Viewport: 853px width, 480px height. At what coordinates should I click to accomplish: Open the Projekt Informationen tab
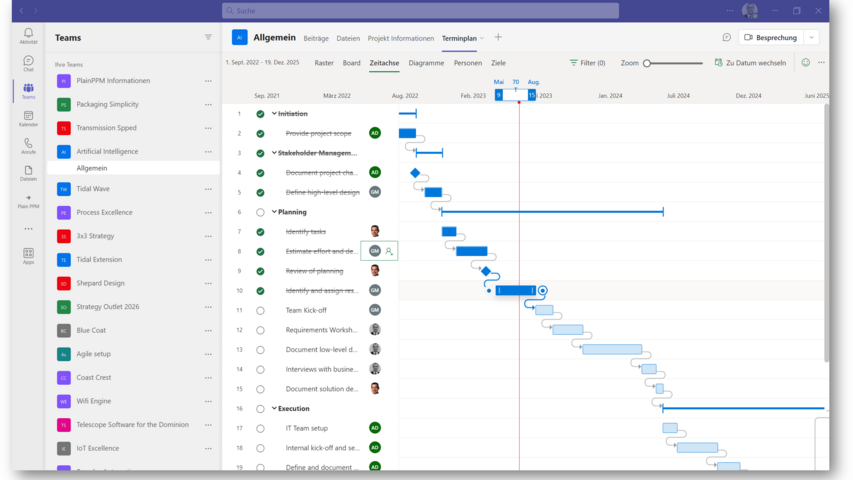pos(400,38)
